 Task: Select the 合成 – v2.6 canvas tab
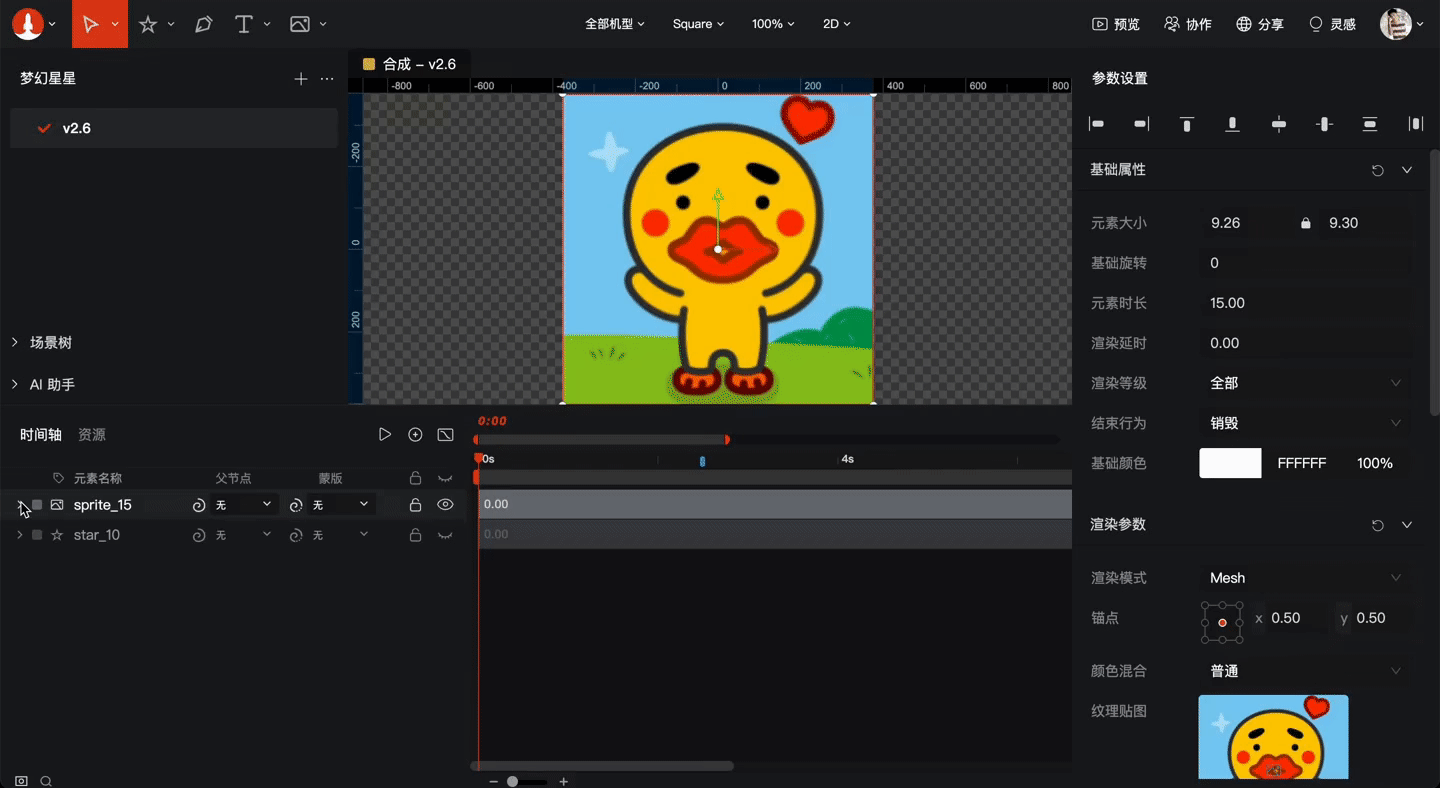pyautogui.click(x=410, y=64)
